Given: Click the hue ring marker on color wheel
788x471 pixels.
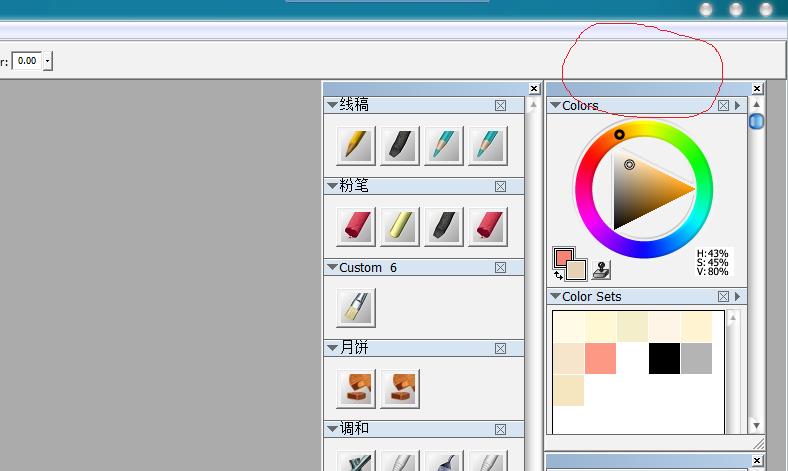Looking at the screenshot, I should coord(619,134).
